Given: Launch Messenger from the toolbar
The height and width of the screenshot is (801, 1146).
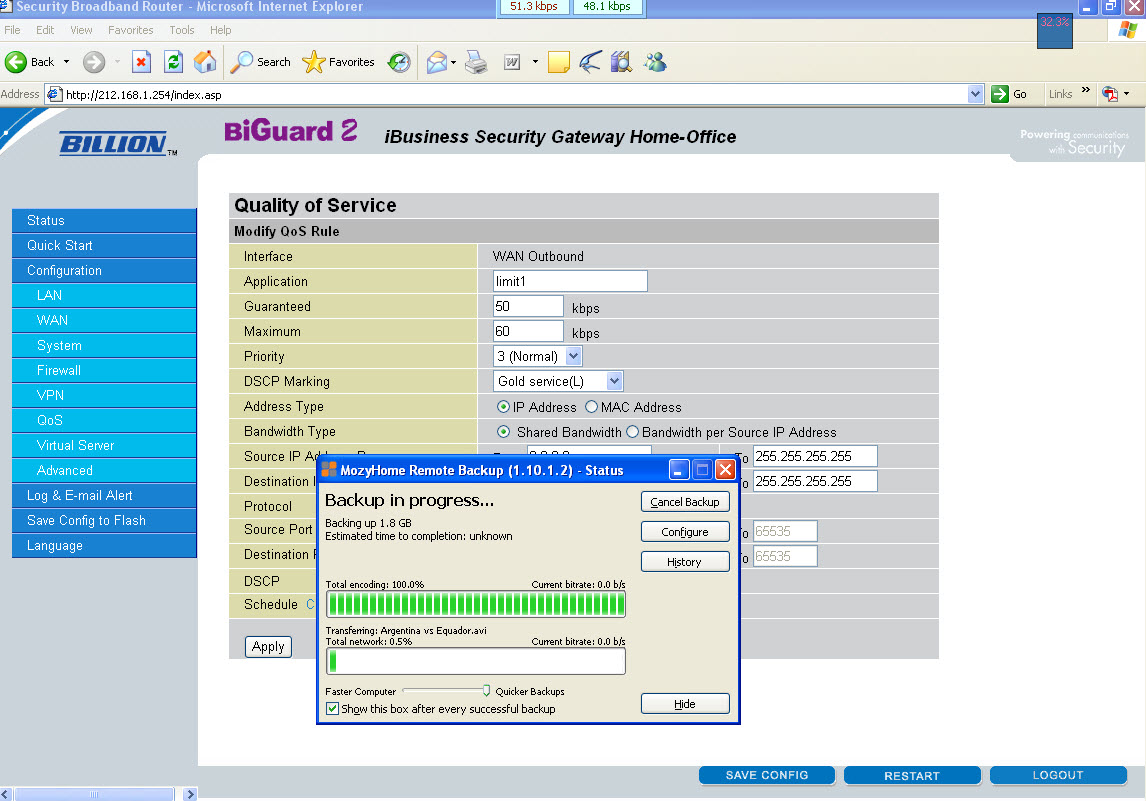Looking at the screenshot, I should click(655, 62).
